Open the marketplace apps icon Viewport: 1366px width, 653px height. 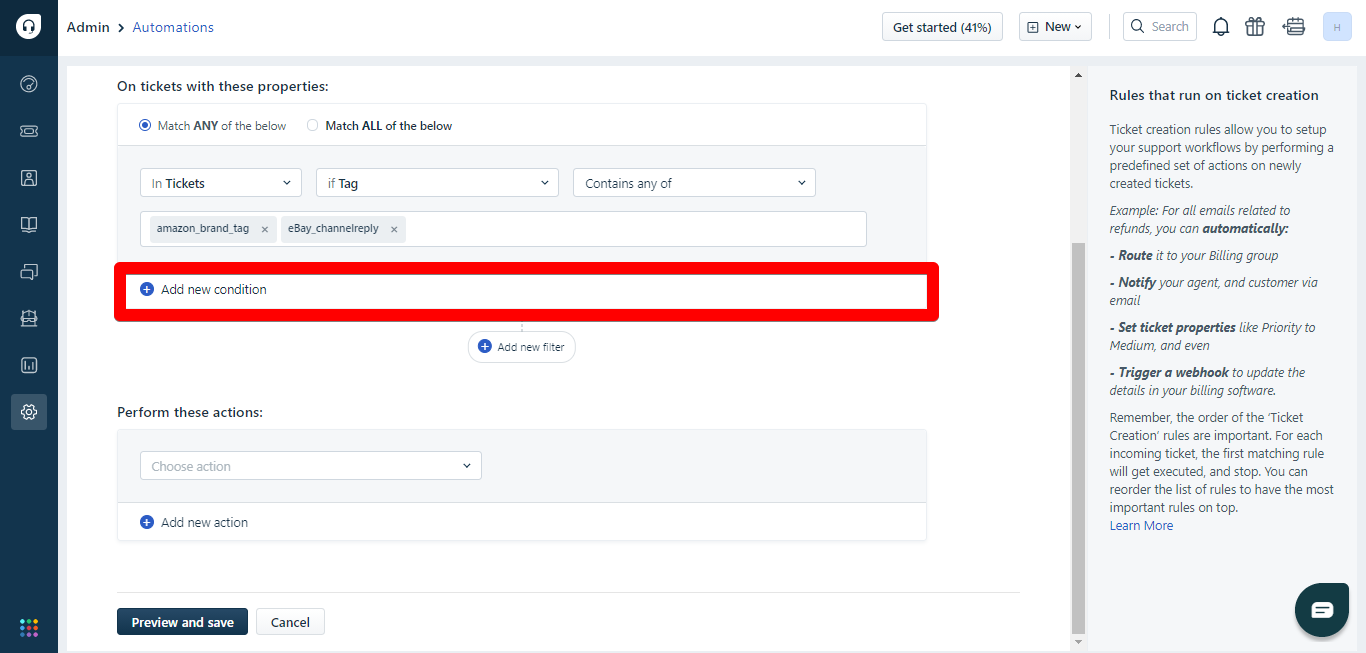[x=1295, y=27]
